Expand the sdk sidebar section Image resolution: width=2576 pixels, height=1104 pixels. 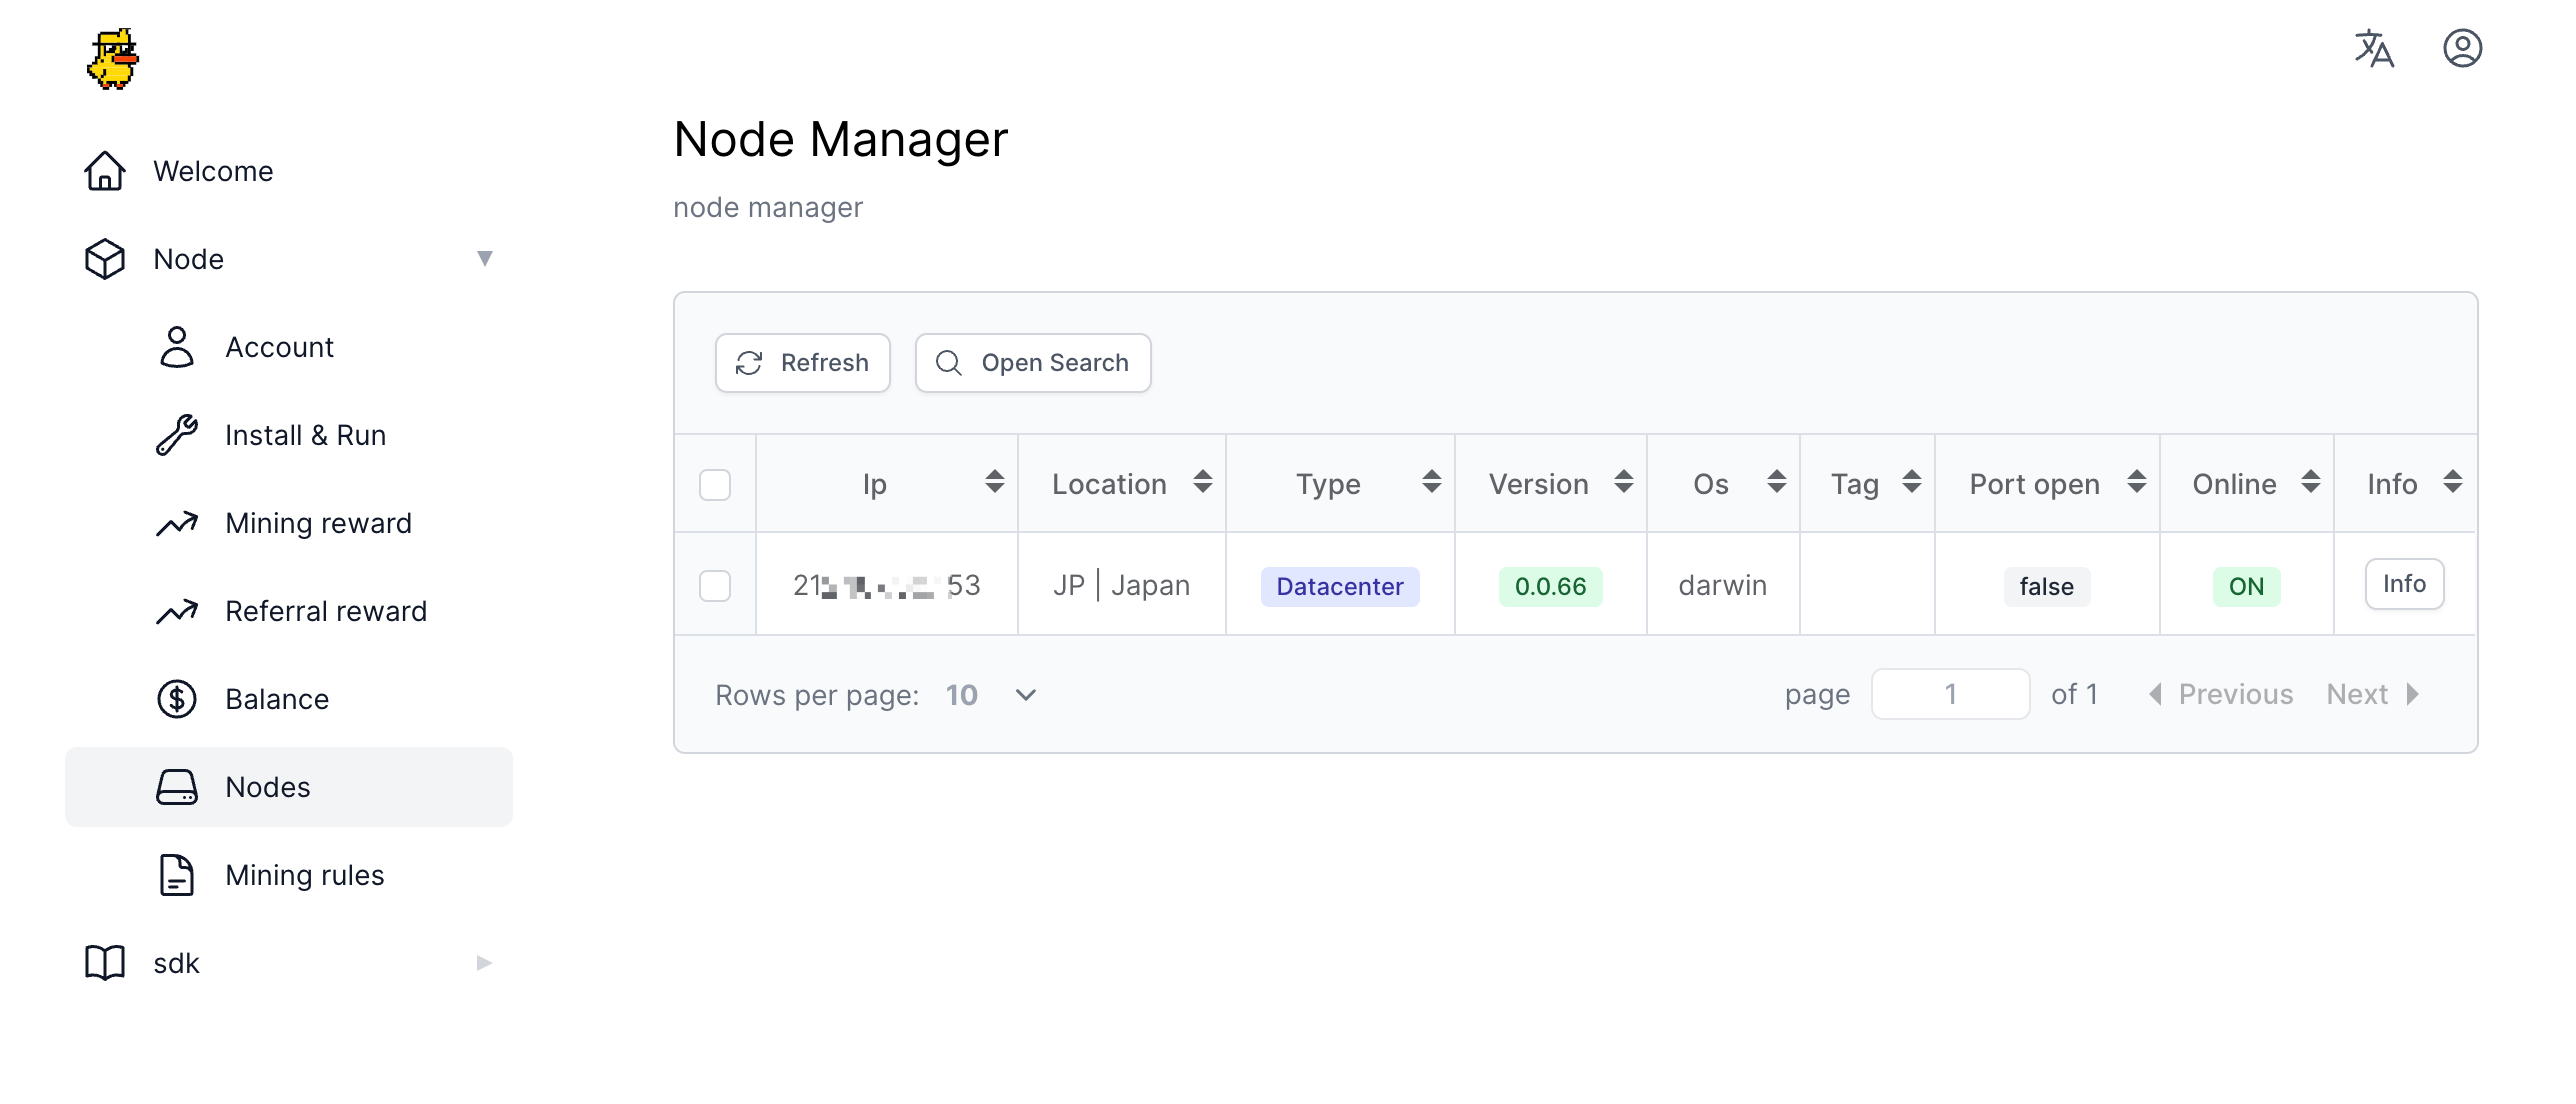pyautogui.click(x=484, y=963)
